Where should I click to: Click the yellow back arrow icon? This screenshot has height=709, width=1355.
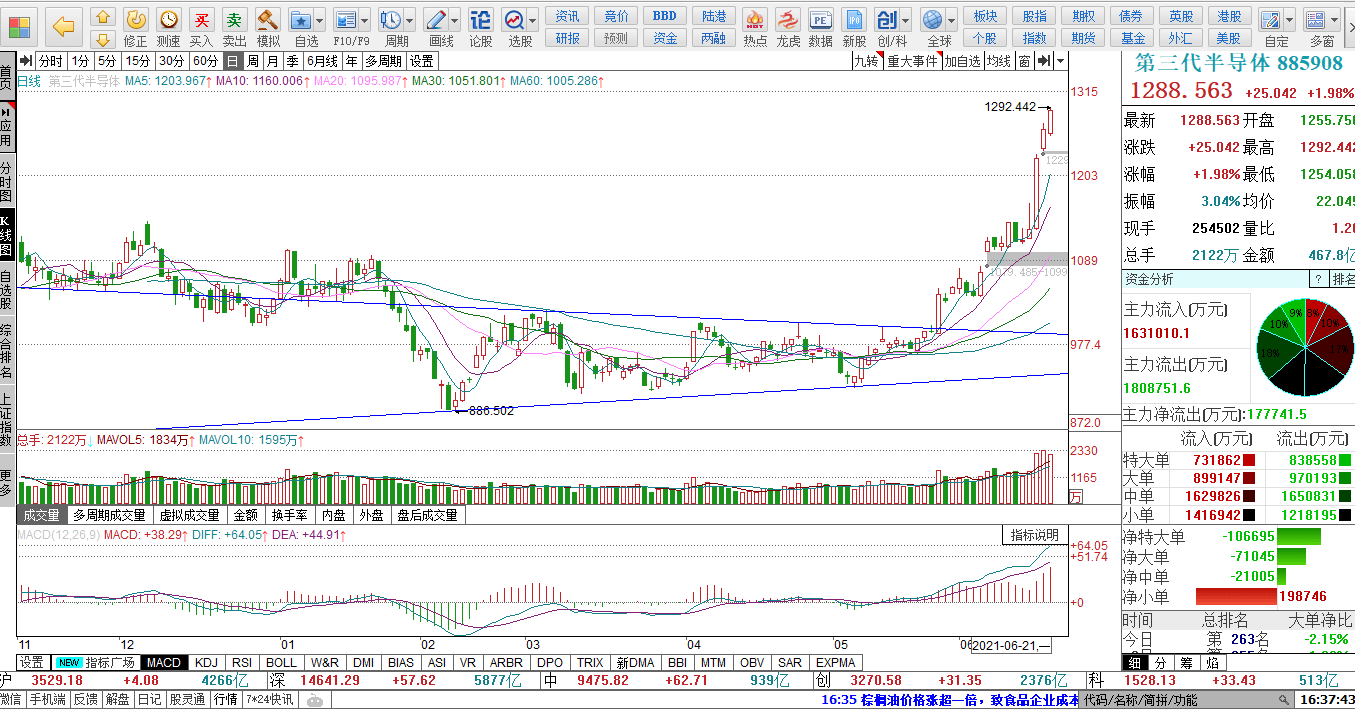coord(63,26)
